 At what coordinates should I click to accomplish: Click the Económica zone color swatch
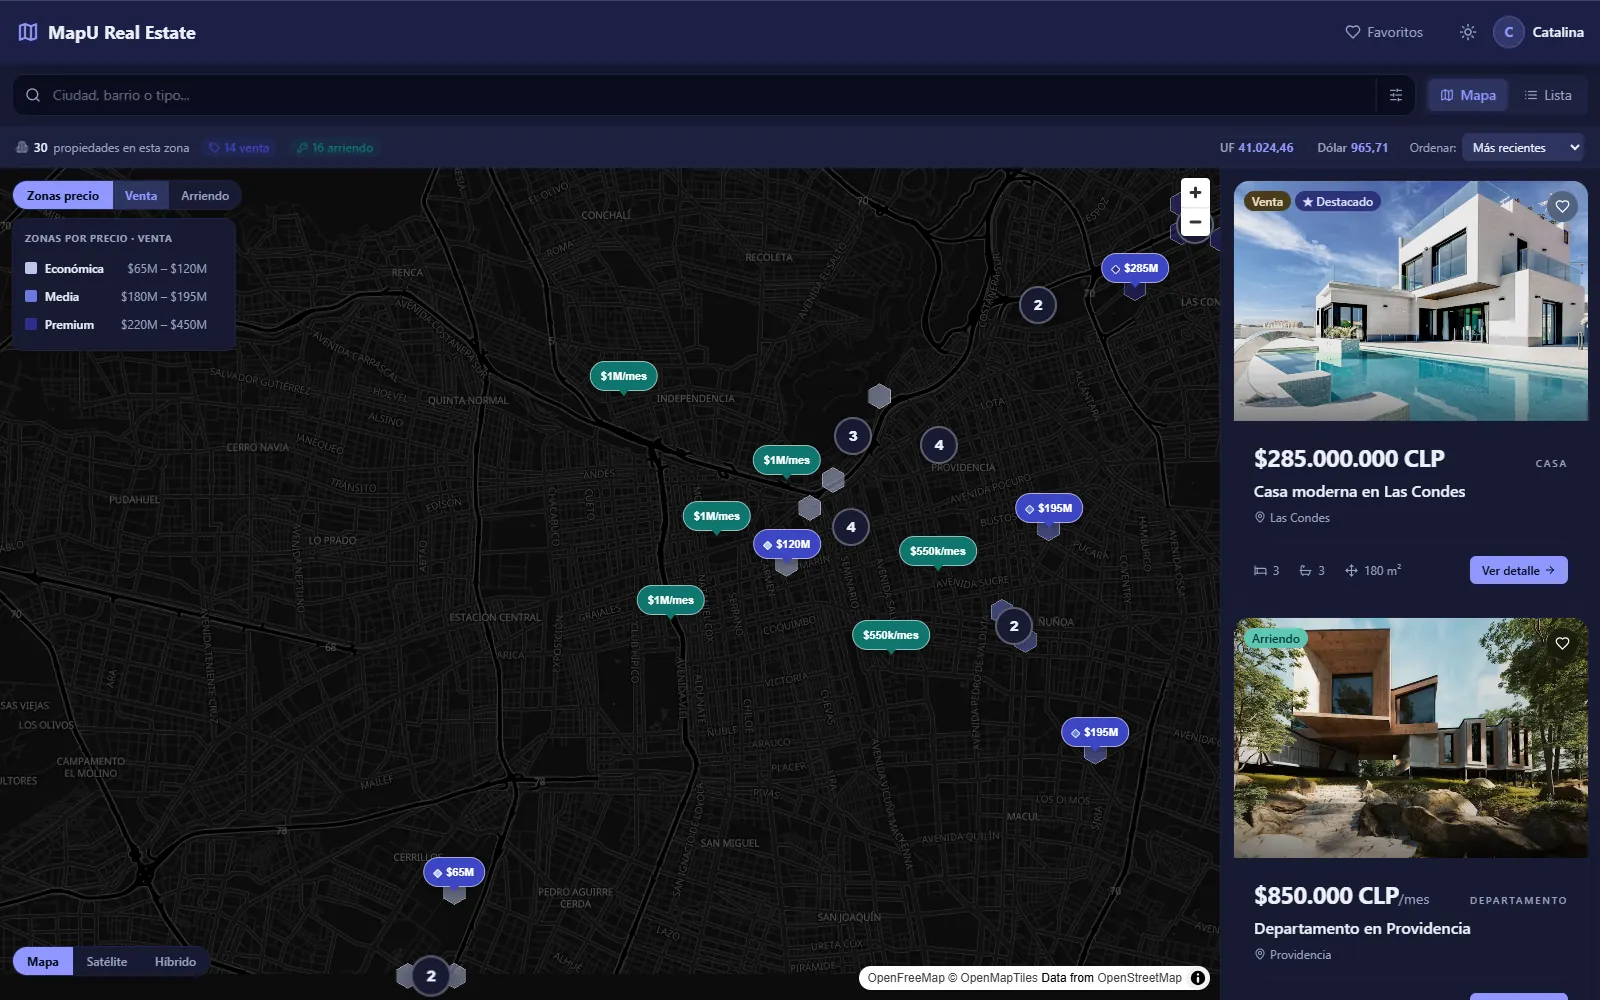(x=31, y=268)
